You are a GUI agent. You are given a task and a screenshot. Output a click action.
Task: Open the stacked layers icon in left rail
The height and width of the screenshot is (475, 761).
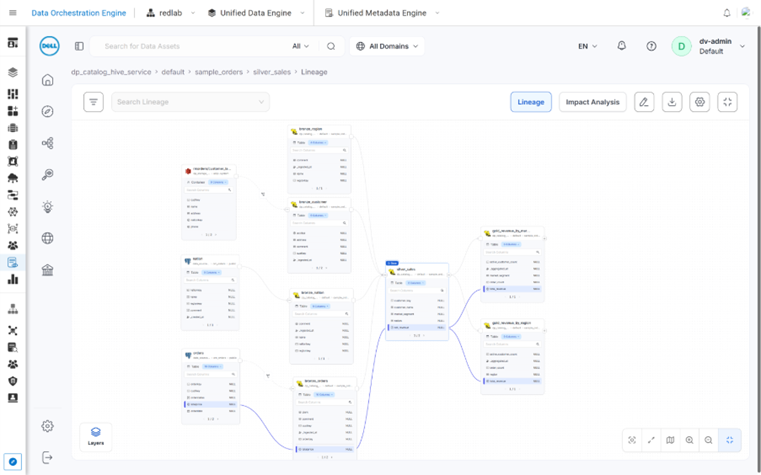point(13,72)
